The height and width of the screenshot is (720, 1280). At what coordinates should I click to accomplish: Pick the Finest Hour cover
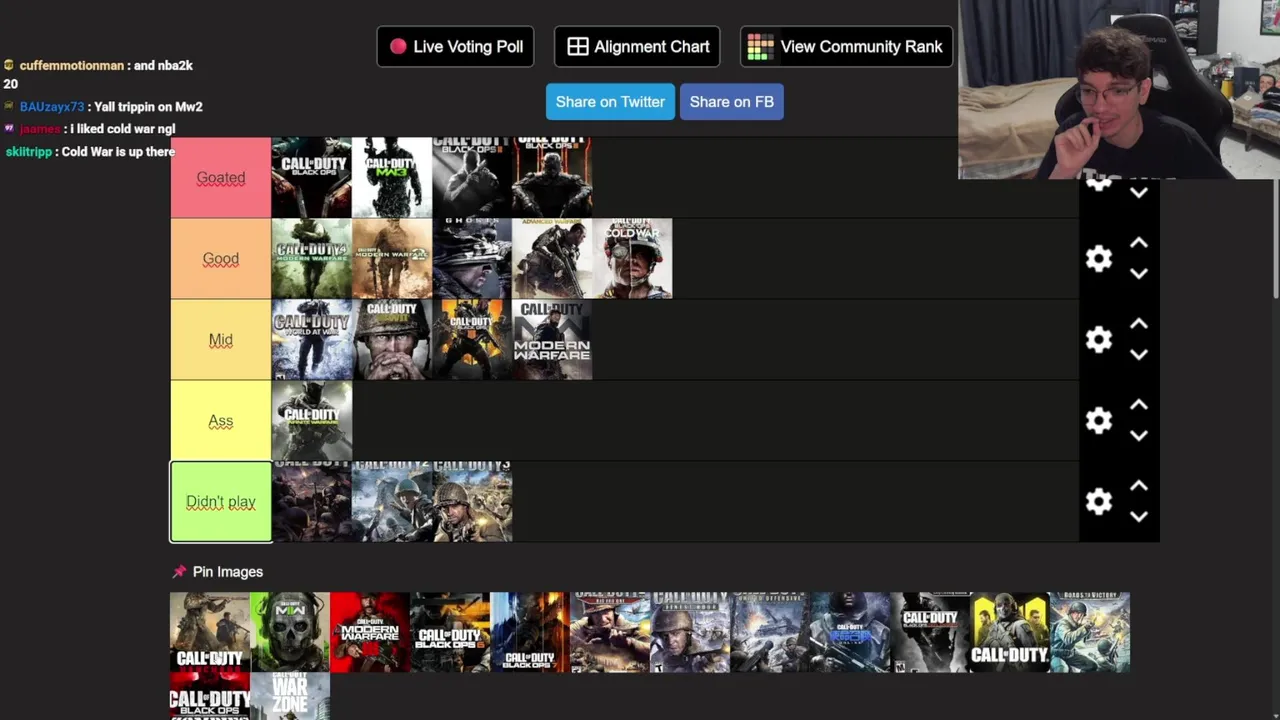pyautogui.click(x=690, y=632)
